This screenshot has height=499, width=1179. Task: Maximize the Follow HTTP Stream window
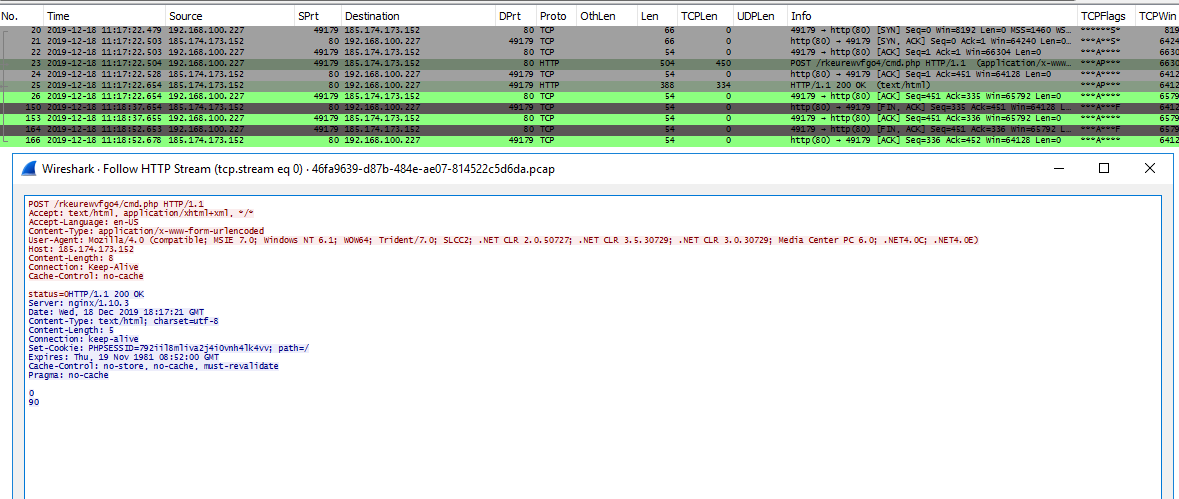(1104, 168)
